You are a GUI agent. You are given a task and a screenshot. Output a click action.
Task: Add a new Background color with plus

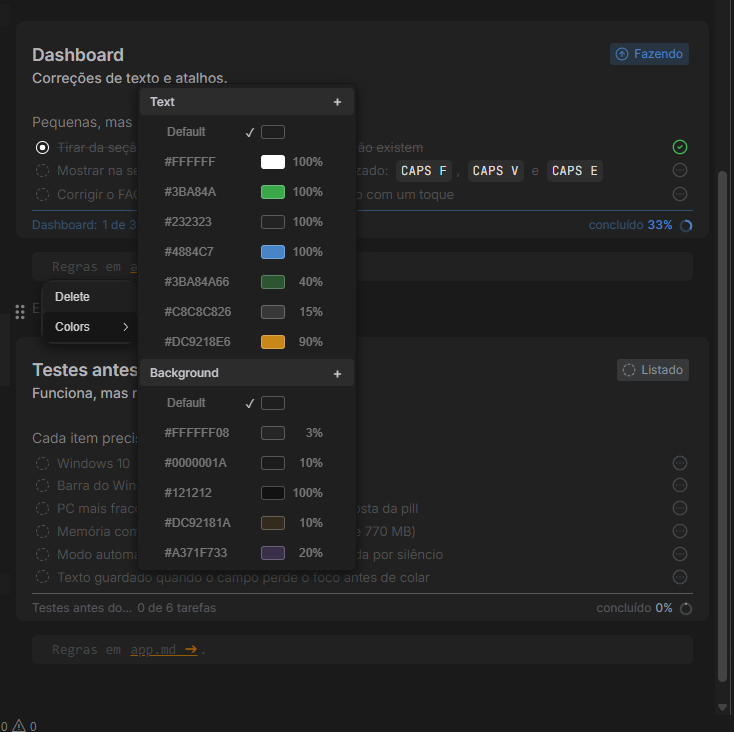coord(337,373)
